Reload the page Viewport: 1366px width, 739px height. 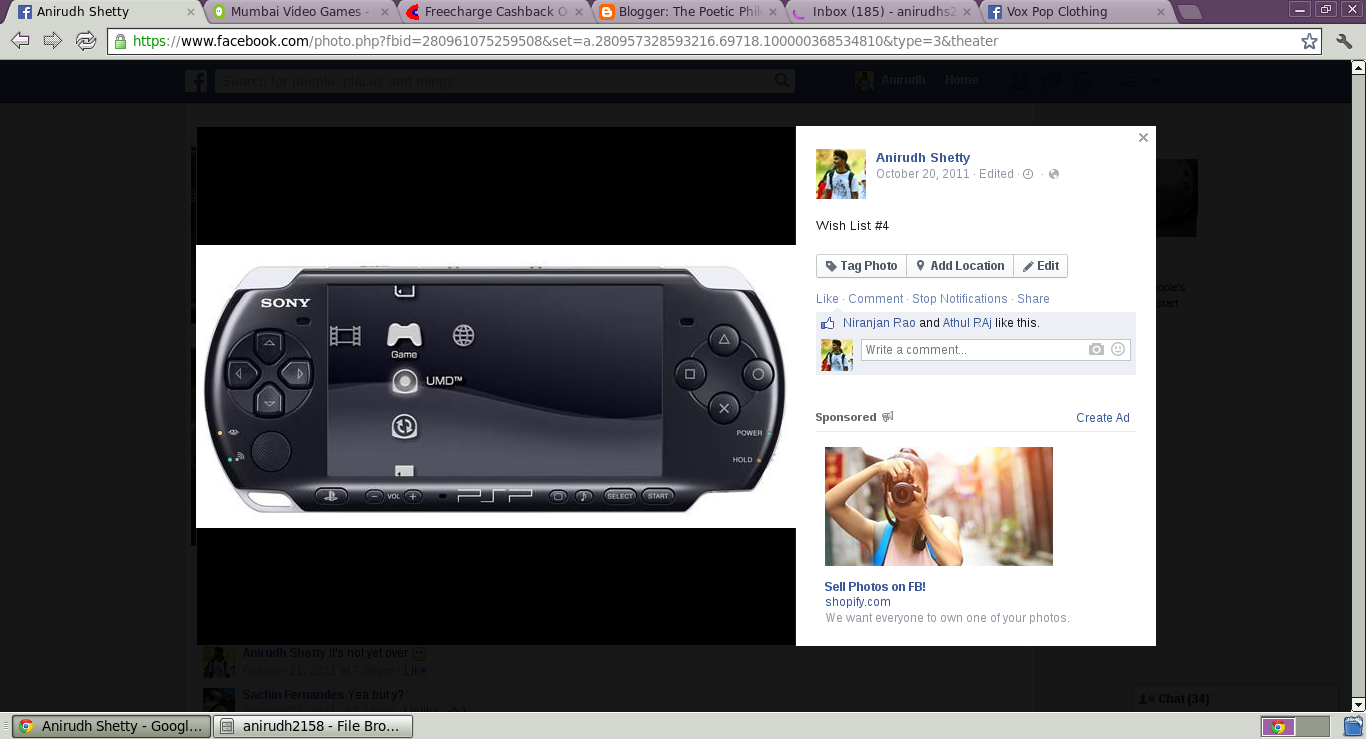pyautogui.click(x=86, y=41)
